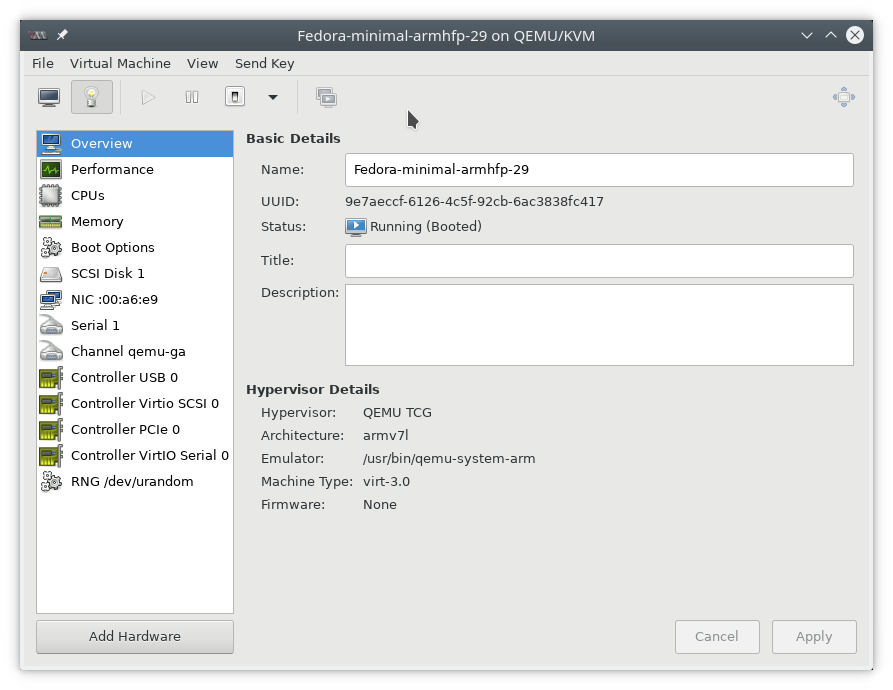Screen dimensions: 893x690
Task: Click the Memory module icon
Action: pos(51,222)
